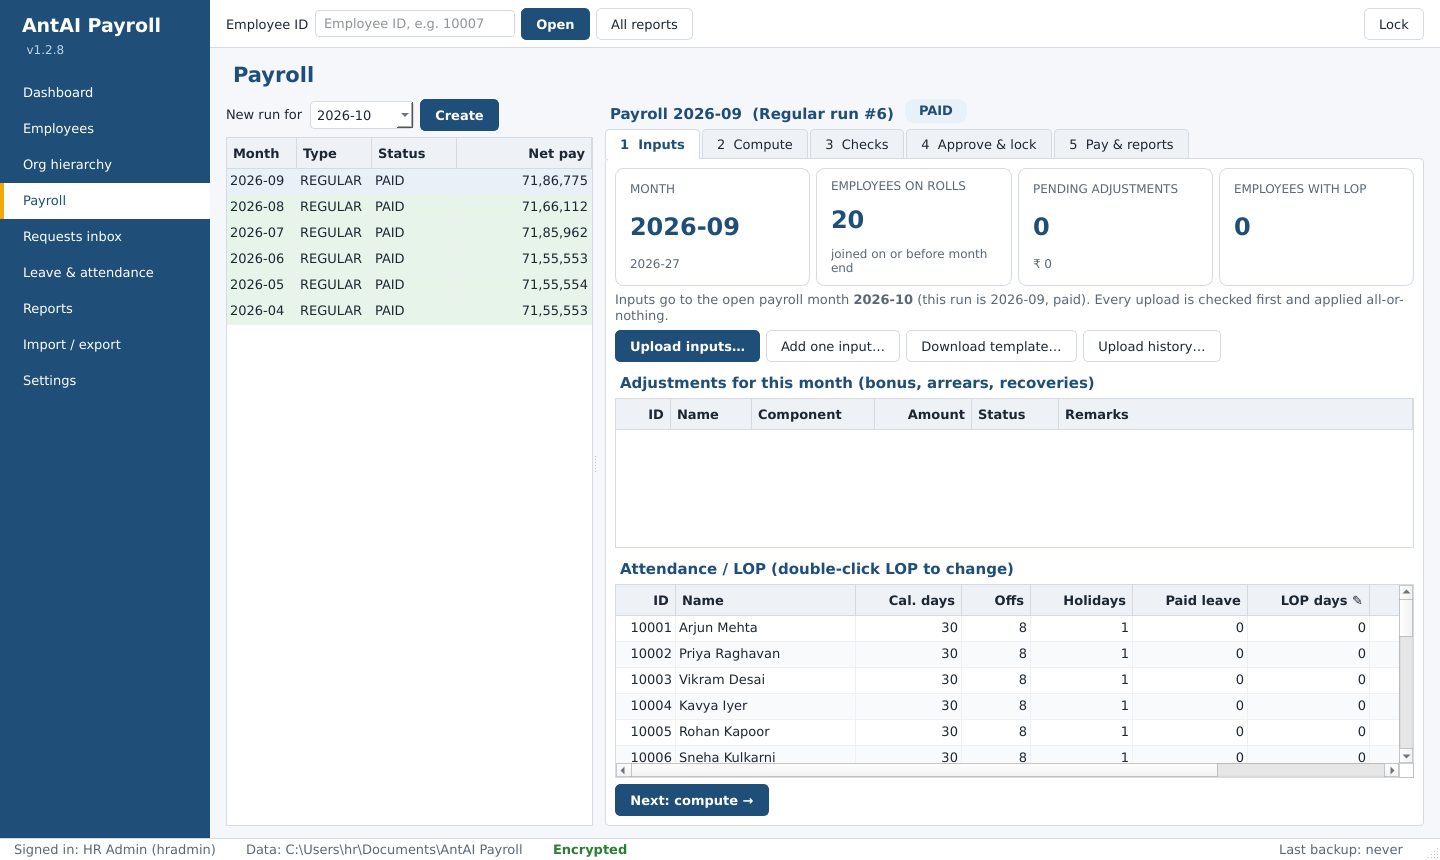Image resolution: width=1440 pixels, height=860 pixels.
Task: Open Requests inbox
Action: [105, 236]
